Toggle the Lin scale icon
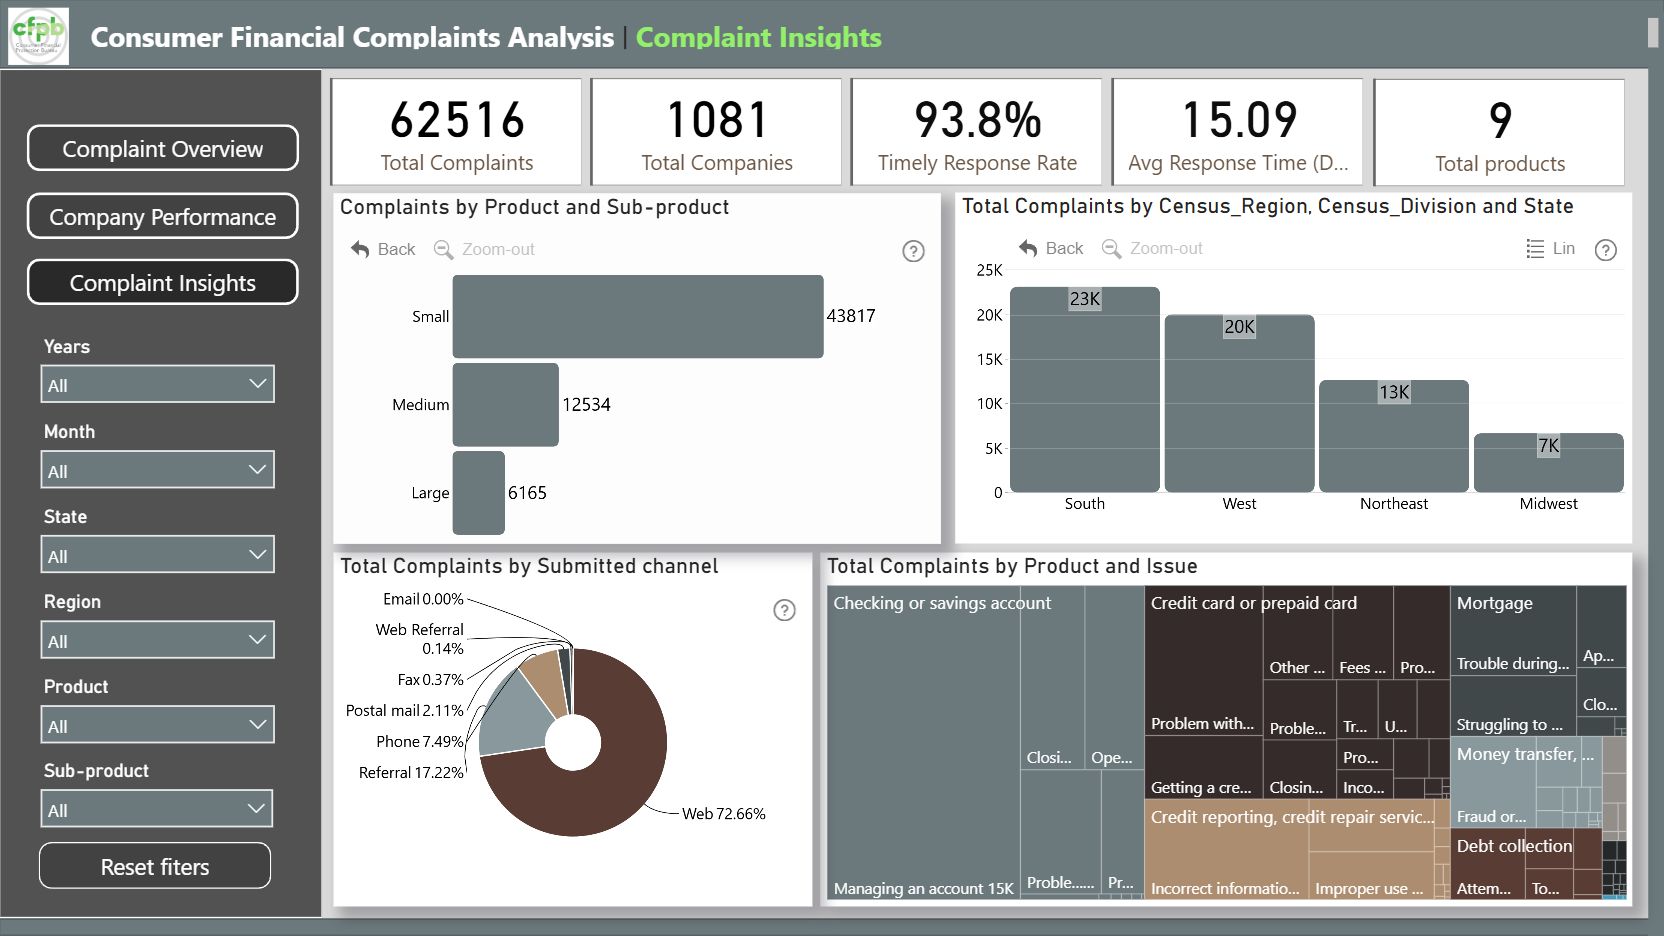Image resolution: width=1664 pixels, height=936 pixels. [x=1535, y=248]
